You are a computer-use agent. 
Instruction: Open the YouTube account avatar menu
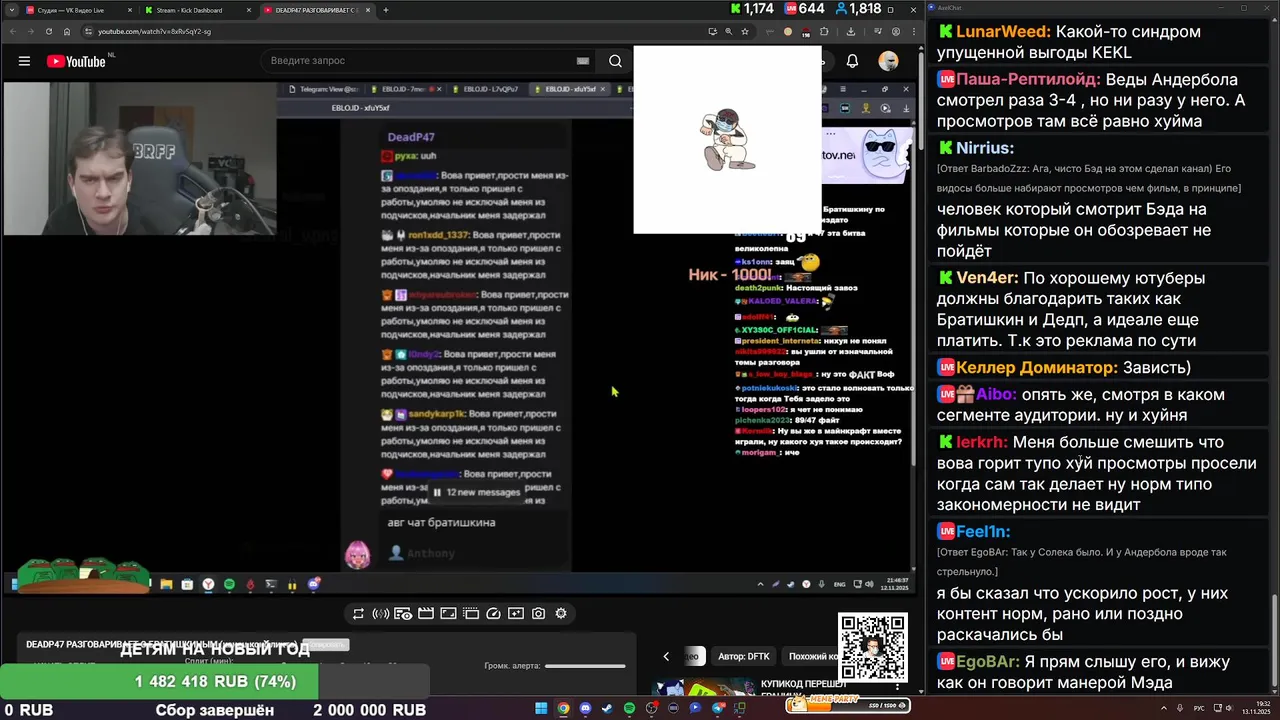888,61
